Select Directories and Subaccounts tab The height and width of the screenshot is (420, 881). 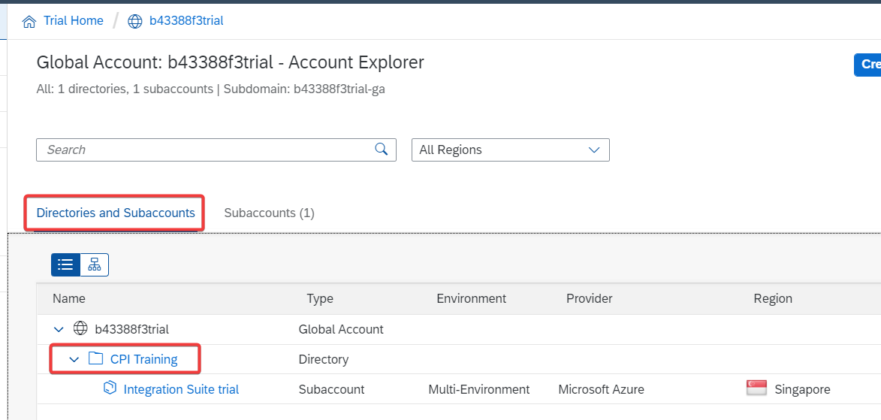[116, 213]
